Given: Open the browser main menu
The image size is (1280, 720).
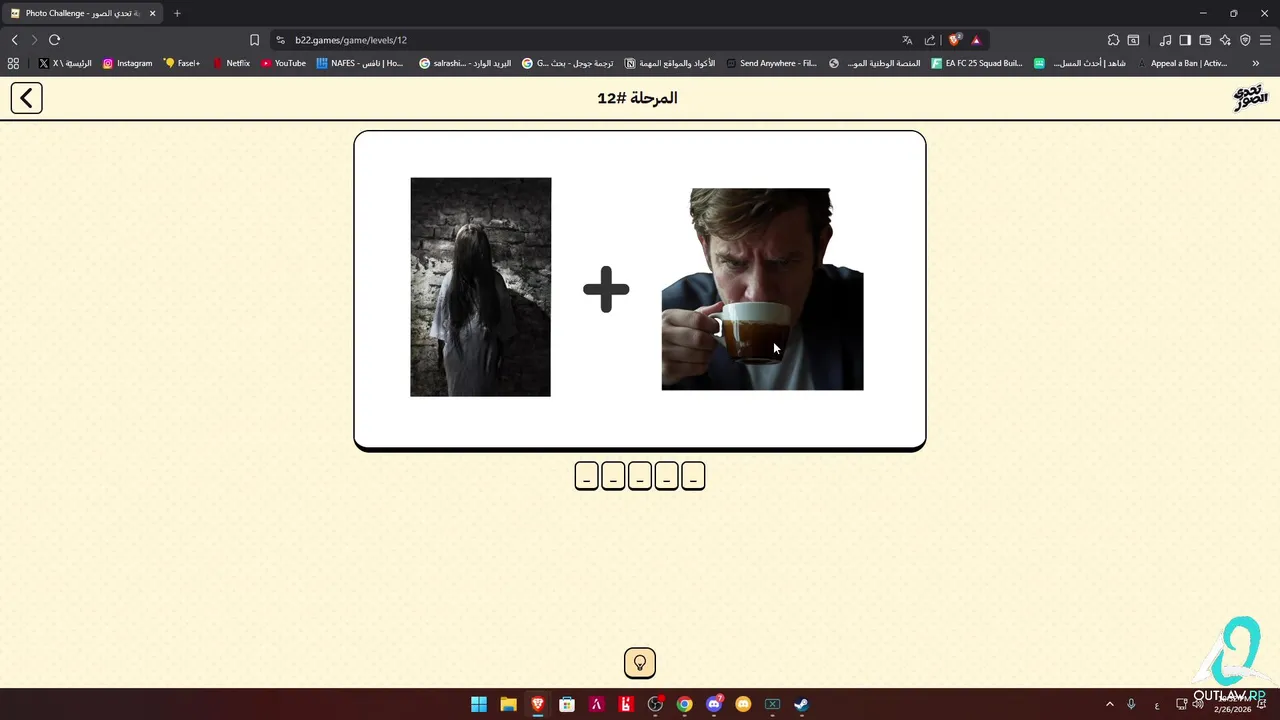Looking at the screenshot, I should pos(1265,40).
